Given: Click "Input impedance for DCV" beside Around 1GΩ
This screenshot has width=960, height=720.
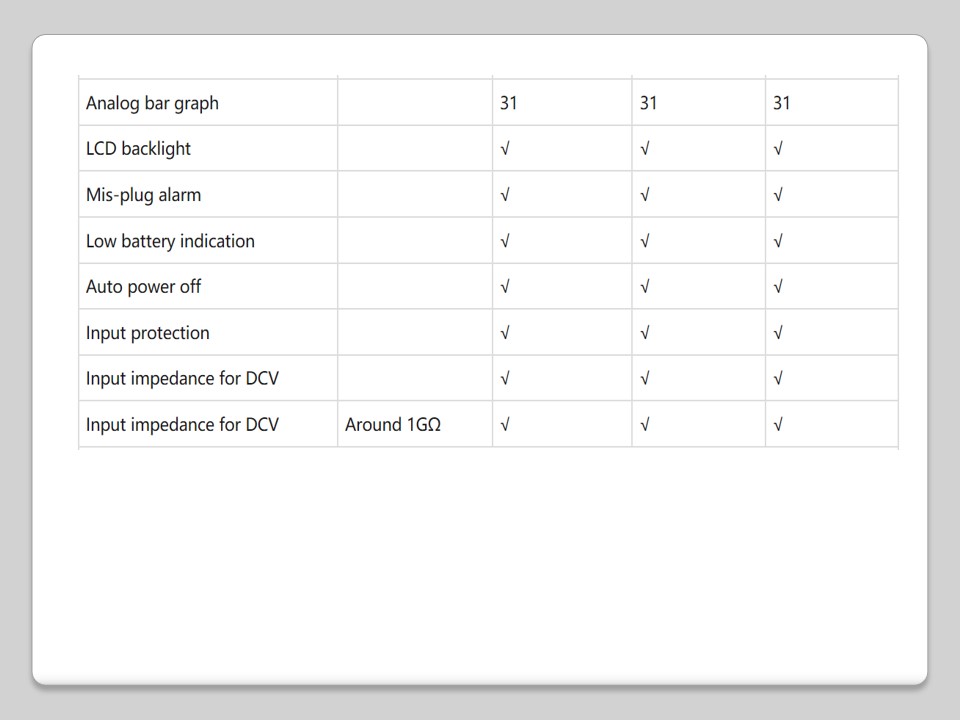Looking at the screenshot, I should pyautogui.click(x=182, y=425).
